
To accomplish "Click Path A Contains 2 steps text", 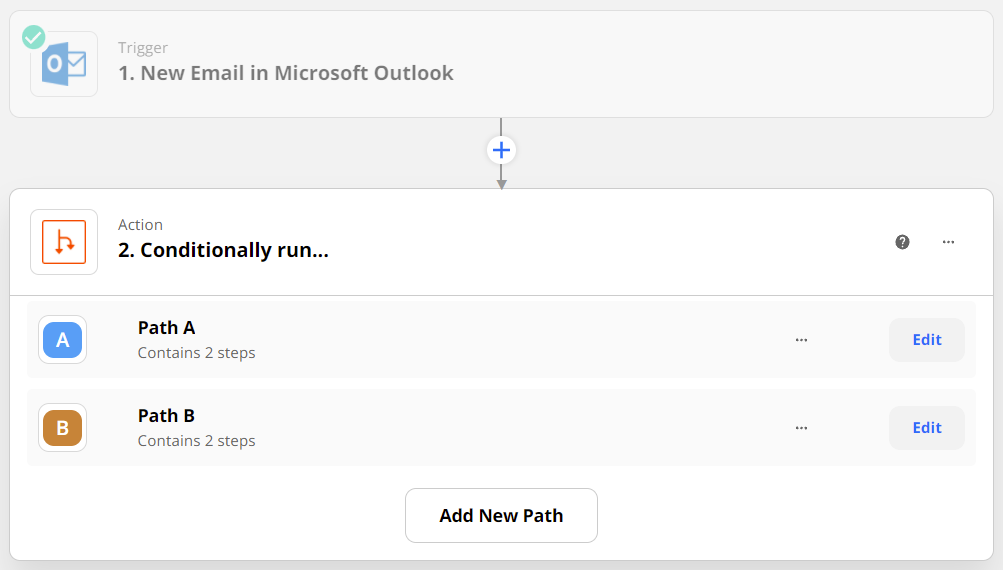I will point(196,353).
